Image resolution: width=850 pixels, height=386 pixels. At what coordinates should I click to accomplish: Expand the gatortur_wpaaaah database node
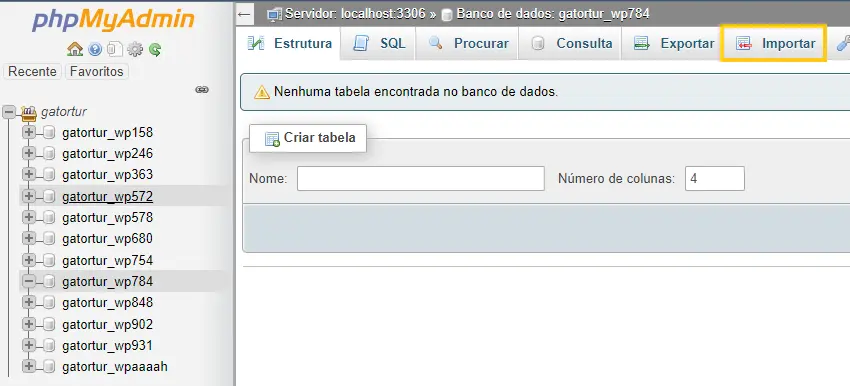pos(29,366)
